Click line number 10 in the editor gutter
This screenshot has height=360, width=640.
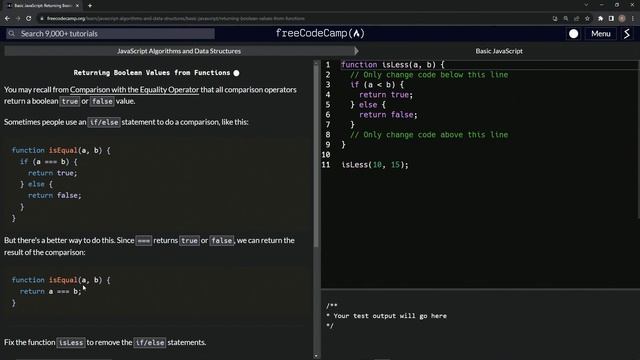click(326, 155)
